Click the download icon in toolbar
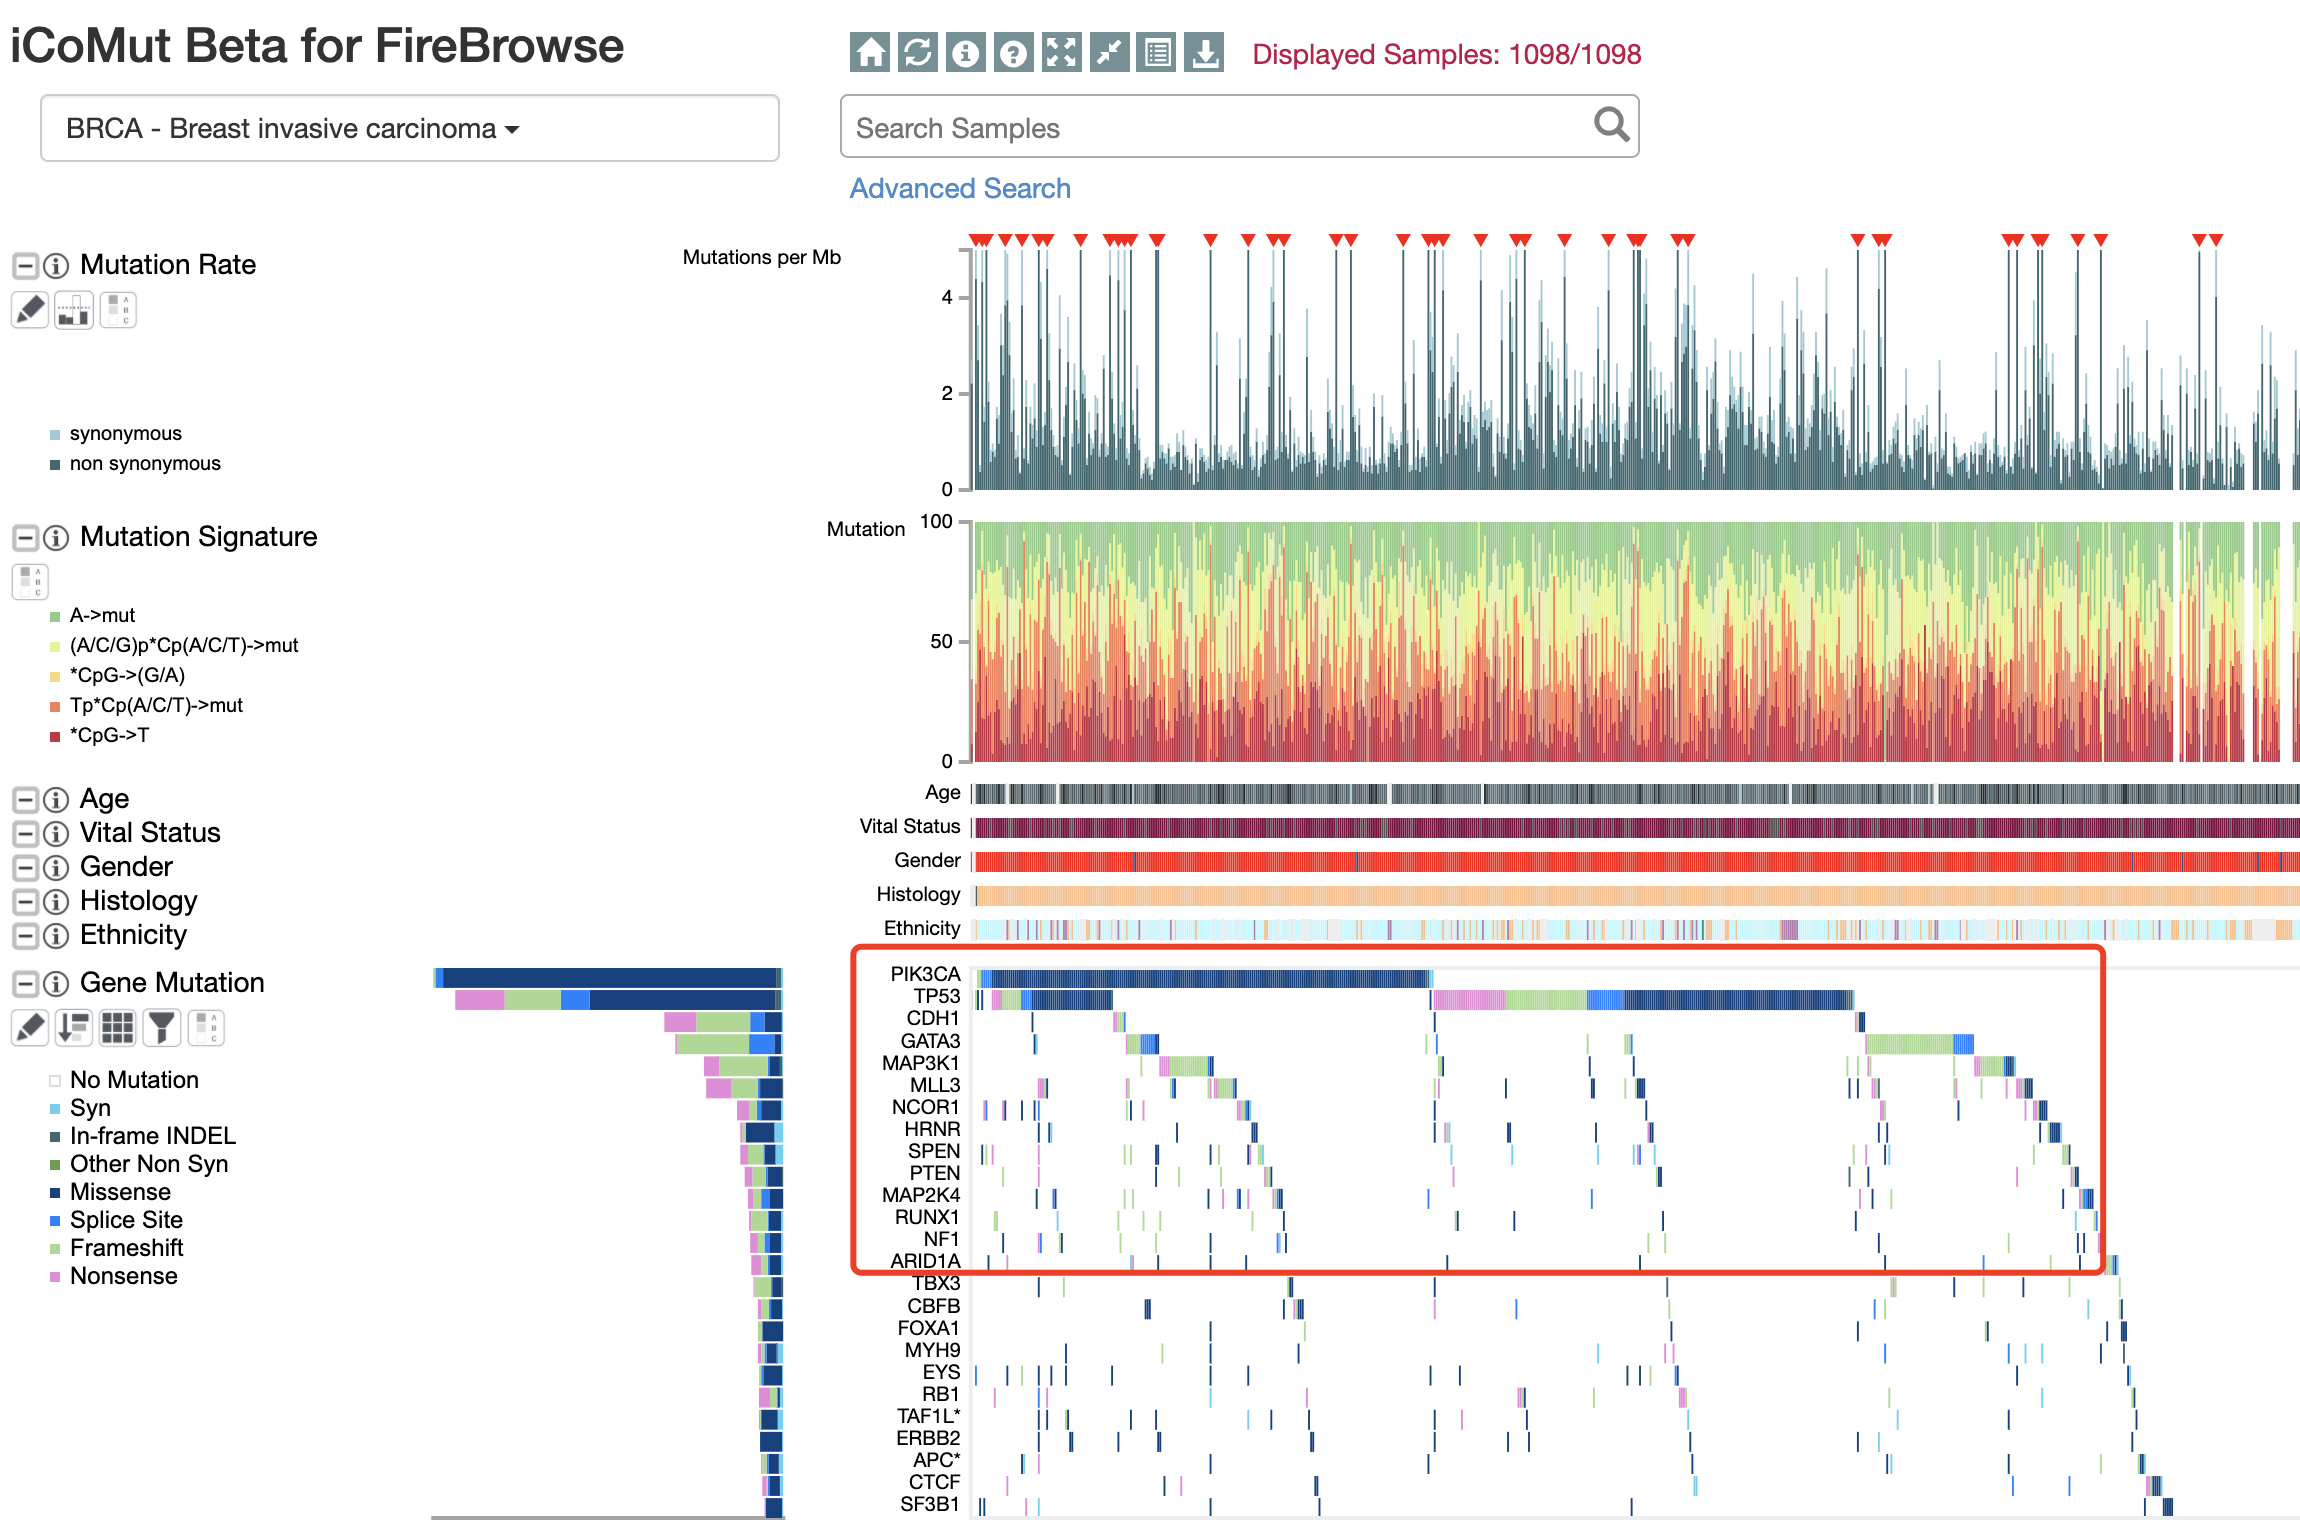 click(1205, 53)
